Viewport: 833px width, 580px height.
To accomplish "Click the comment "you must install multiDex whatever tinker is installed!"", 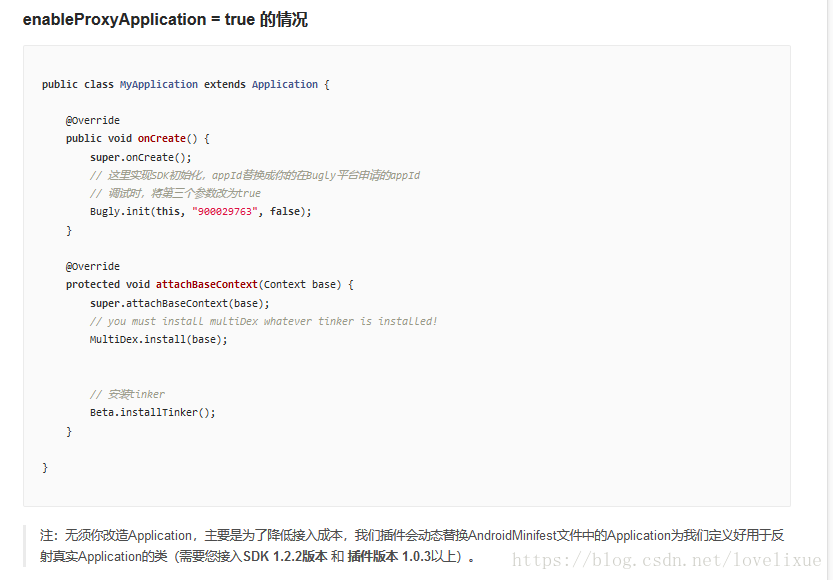I will 264,321.
